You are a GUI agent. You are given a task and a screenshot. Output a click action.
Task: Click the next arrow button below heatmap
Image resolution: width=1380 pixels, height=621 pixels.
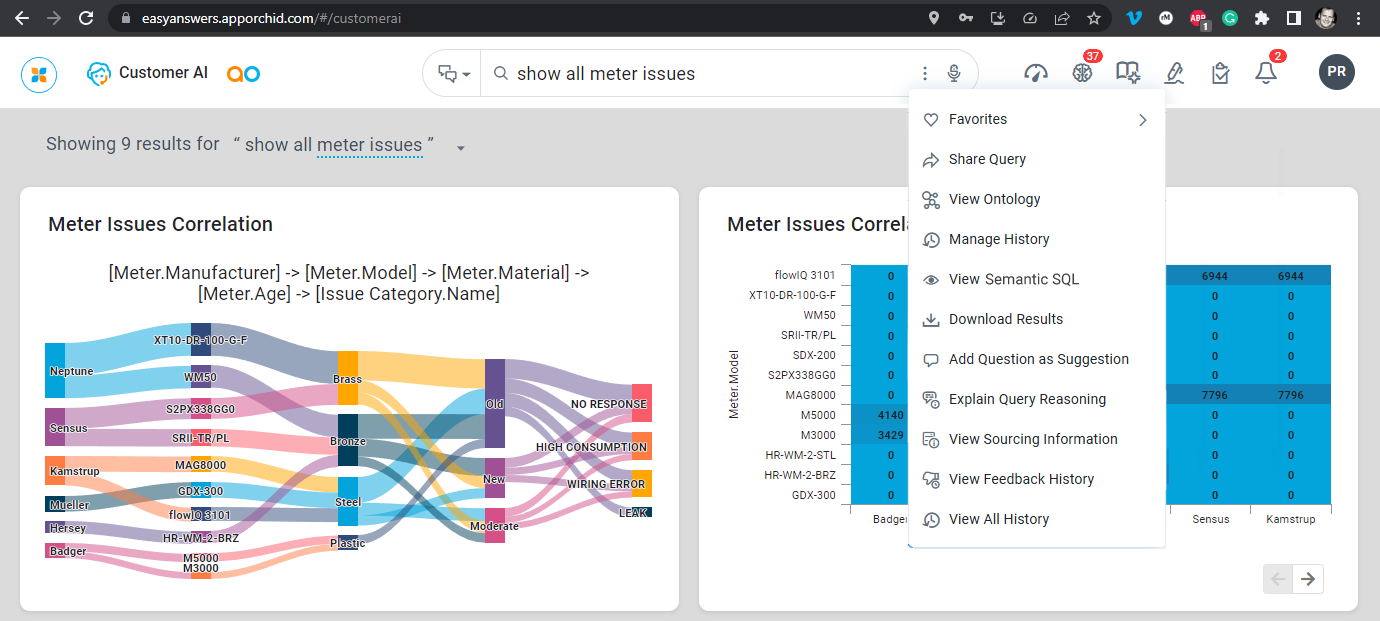[x=1308, y=578]
